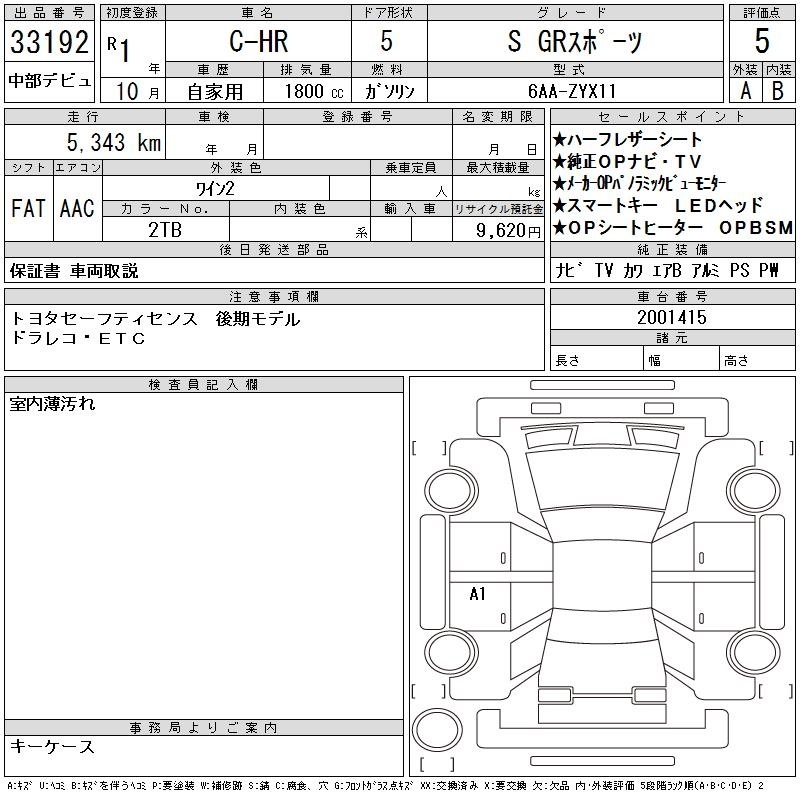This screenshot has width=800, height=800.
Task: Click the sales point ハーフレザーシート
Action: click(628, 139)
